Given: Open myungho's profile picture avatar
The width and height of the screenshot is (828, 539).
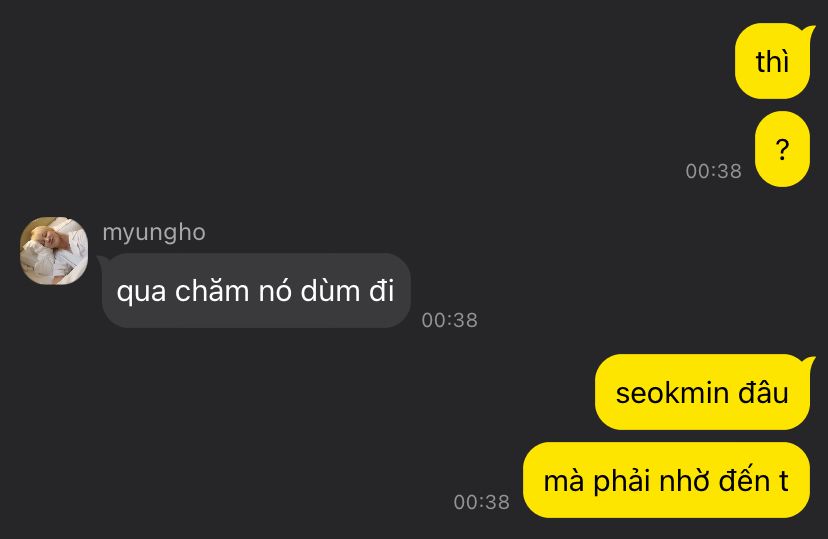Looking at the screenshot, I should pos(54,251).
